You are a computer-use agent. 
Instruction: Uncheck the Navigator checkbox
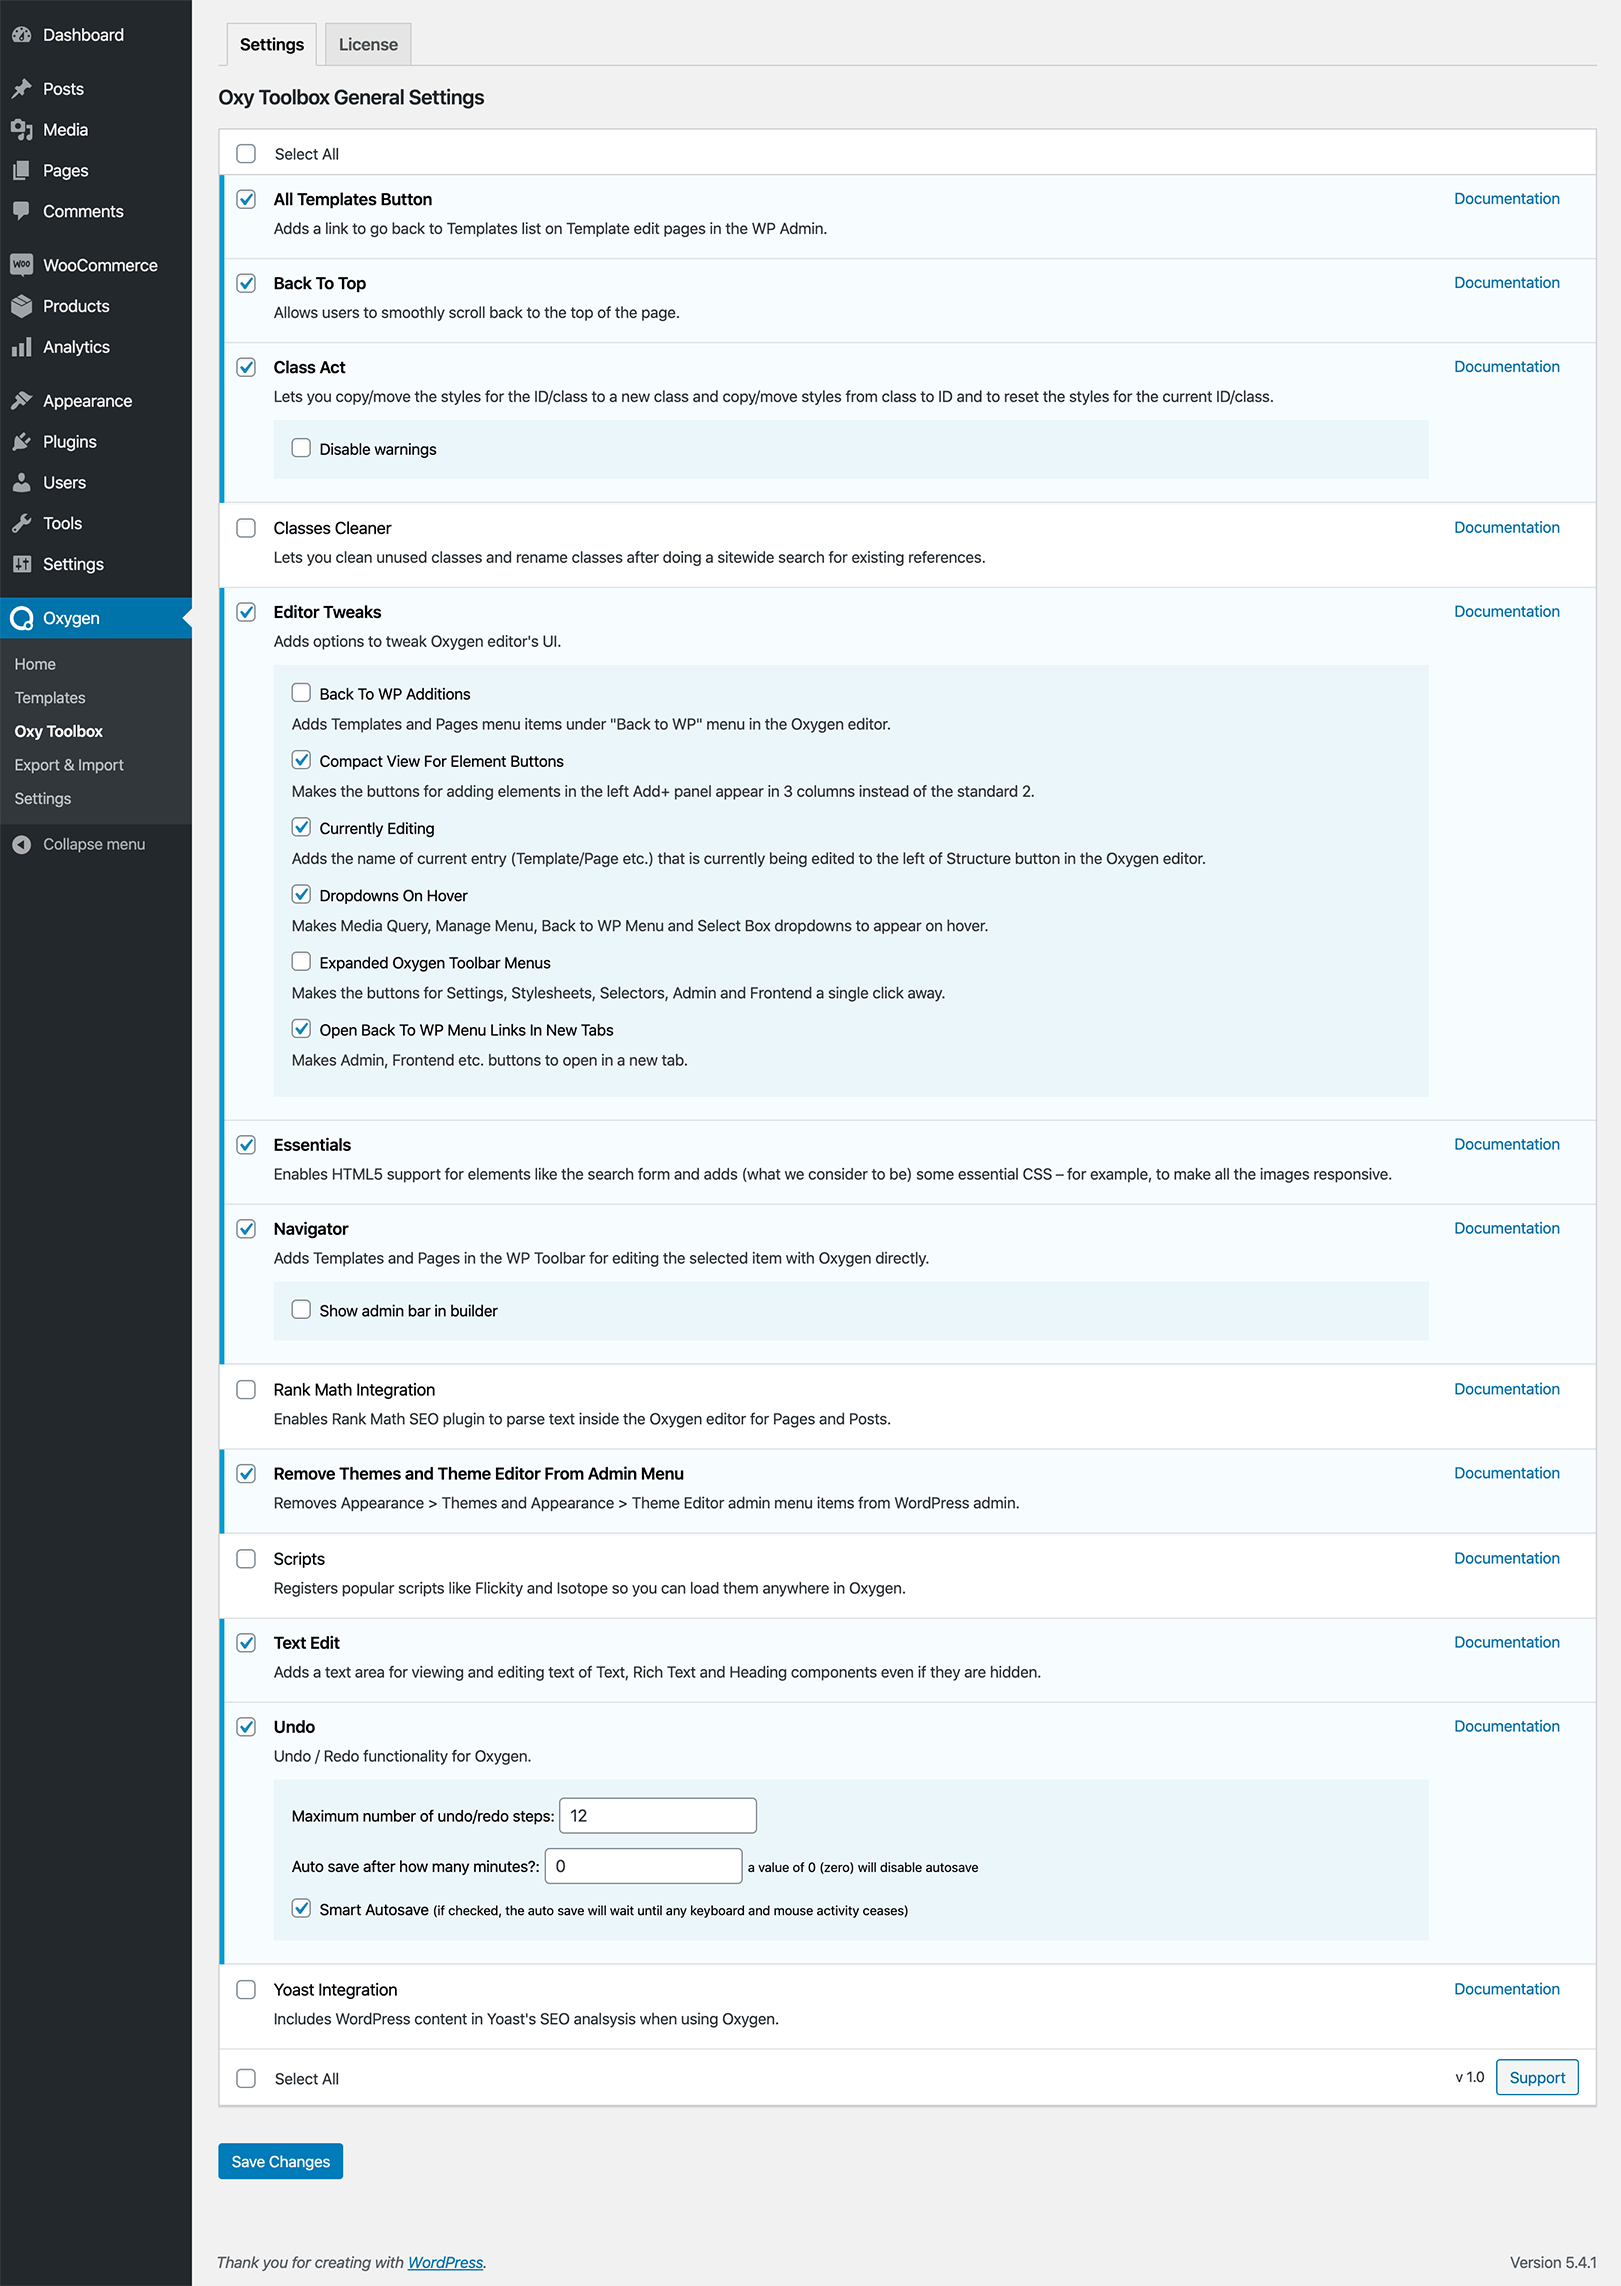coord(246,1229)
